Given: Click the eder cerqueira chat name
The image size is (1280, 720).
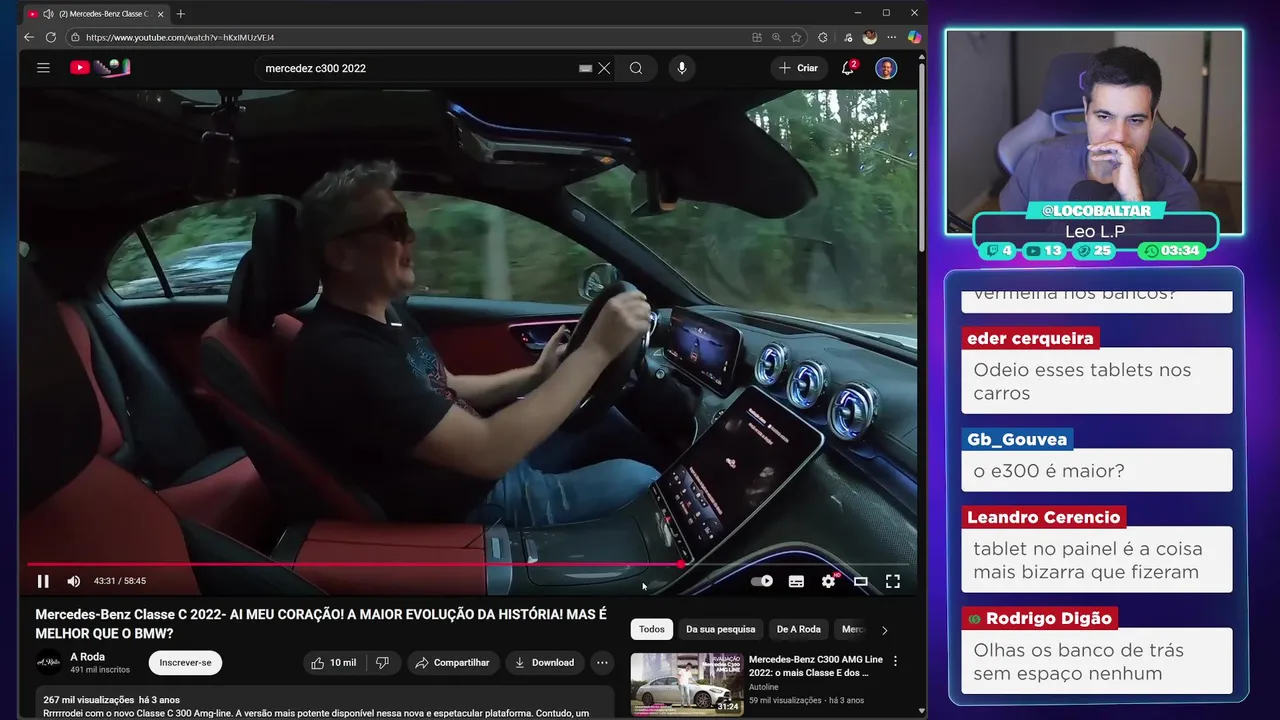Looking at the screenshot, I should pyautogui.click(x=1030, y=338).
